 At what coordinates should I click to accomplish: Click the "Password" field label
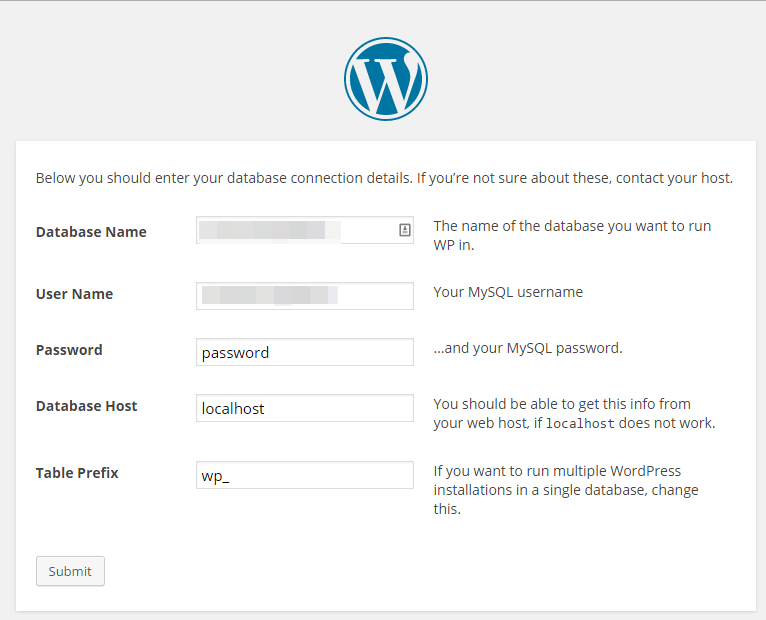(x=69, y=350)
